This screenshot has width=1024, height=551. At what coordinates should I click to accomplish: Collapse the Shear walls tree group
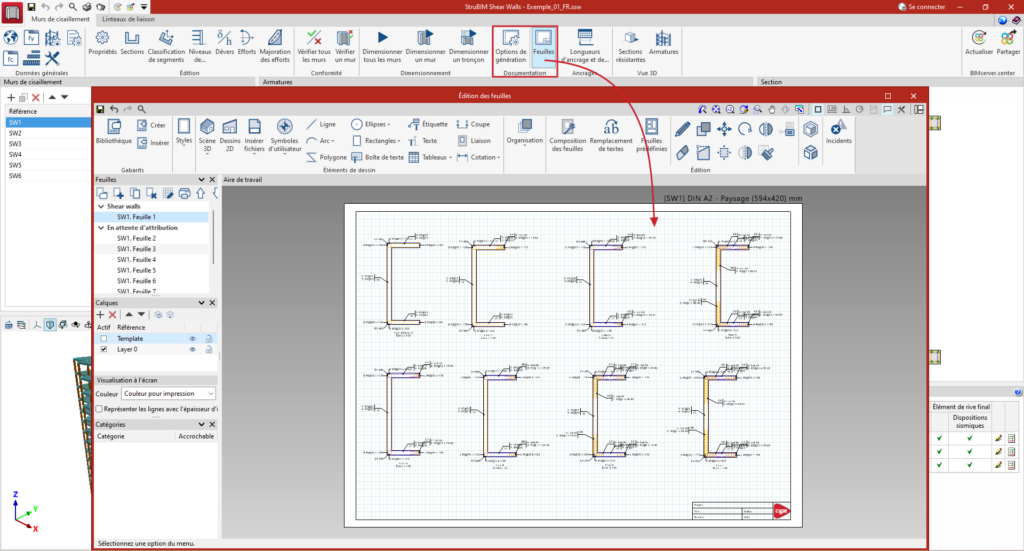tap(101, 206)
